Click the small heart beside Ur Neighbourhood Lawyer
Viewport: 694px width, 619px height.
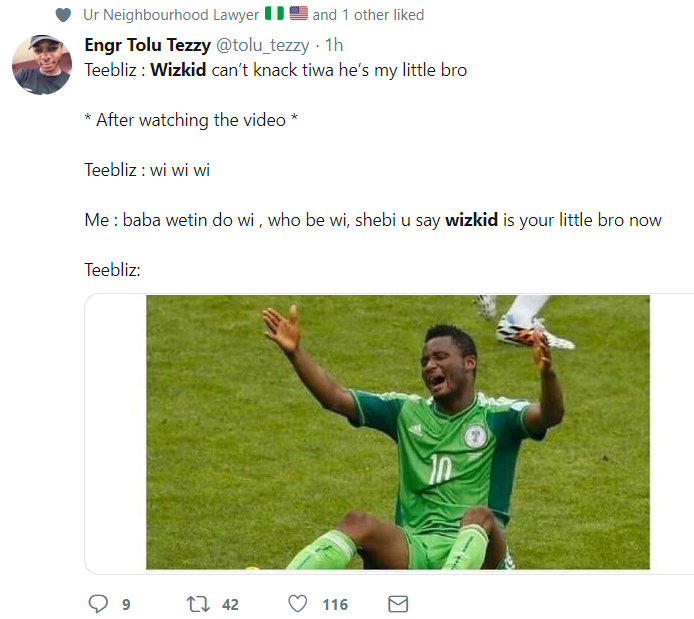(x=64, y=15)
